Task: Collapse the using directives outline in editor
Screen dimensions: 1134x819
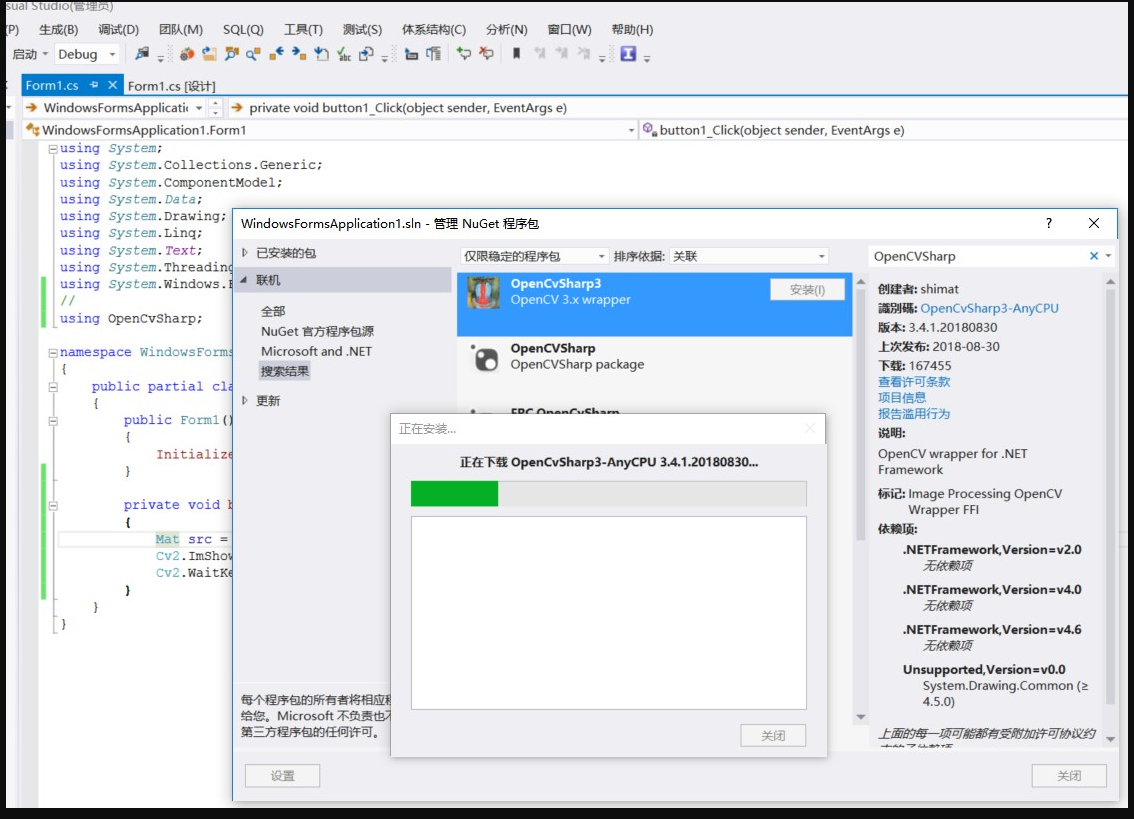Action: tap(53, 149)
